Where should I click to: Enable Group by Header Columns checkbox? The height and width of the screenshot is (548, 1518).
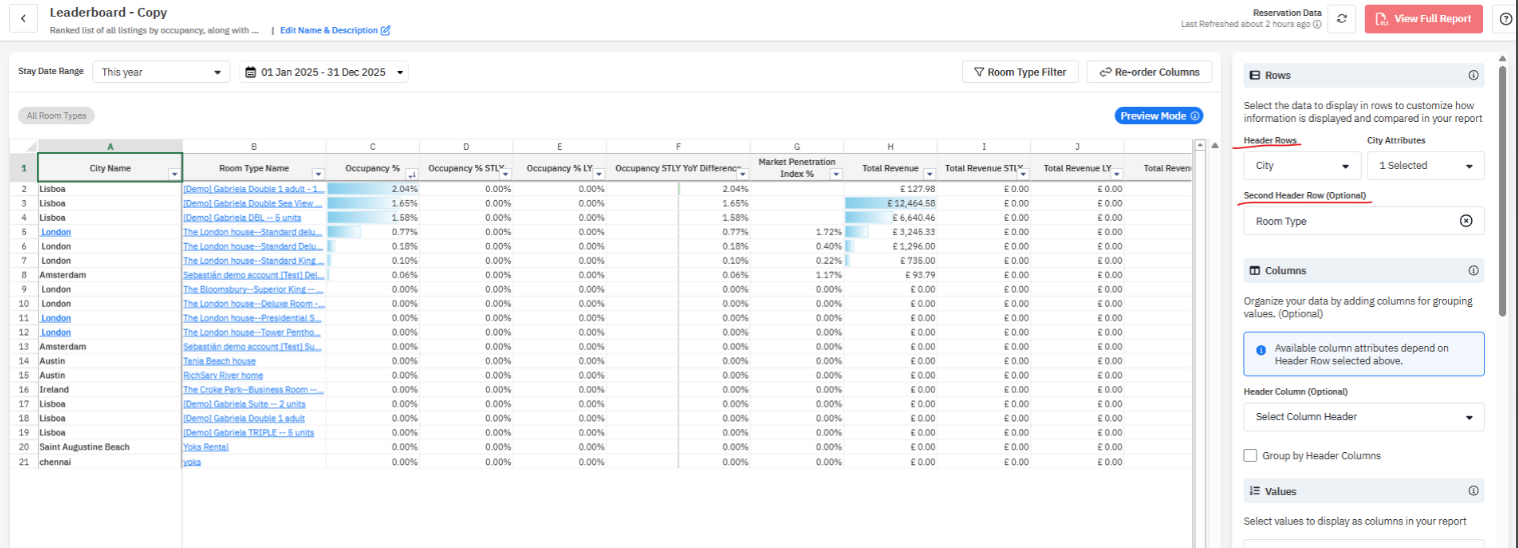(1250, 456)
